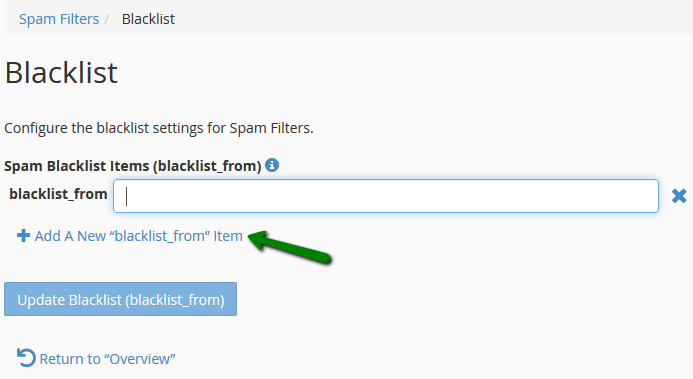Click the text cursor inside the input field
Viewport: 693px width, 379px height.
coord(126,196)
